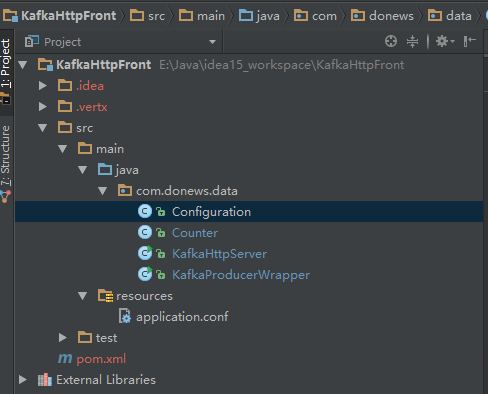Select the KafkaHttpServer class
This screenshot has width=488, height=394.
[x=249, y=254]
